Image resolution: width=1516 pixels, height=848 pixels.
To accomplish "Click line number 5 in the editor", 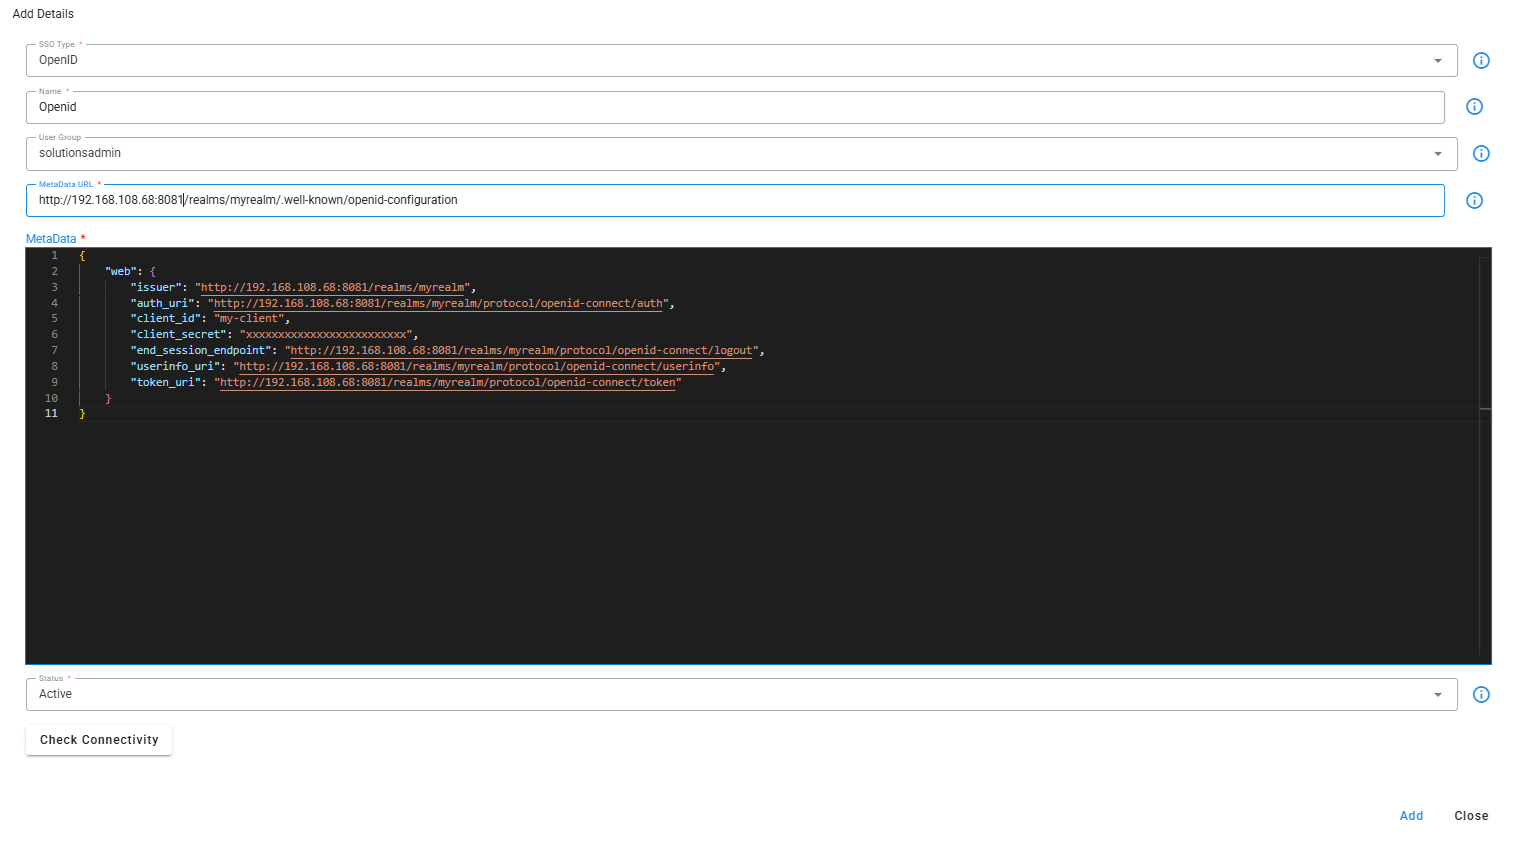I will [x=54, y=318].
